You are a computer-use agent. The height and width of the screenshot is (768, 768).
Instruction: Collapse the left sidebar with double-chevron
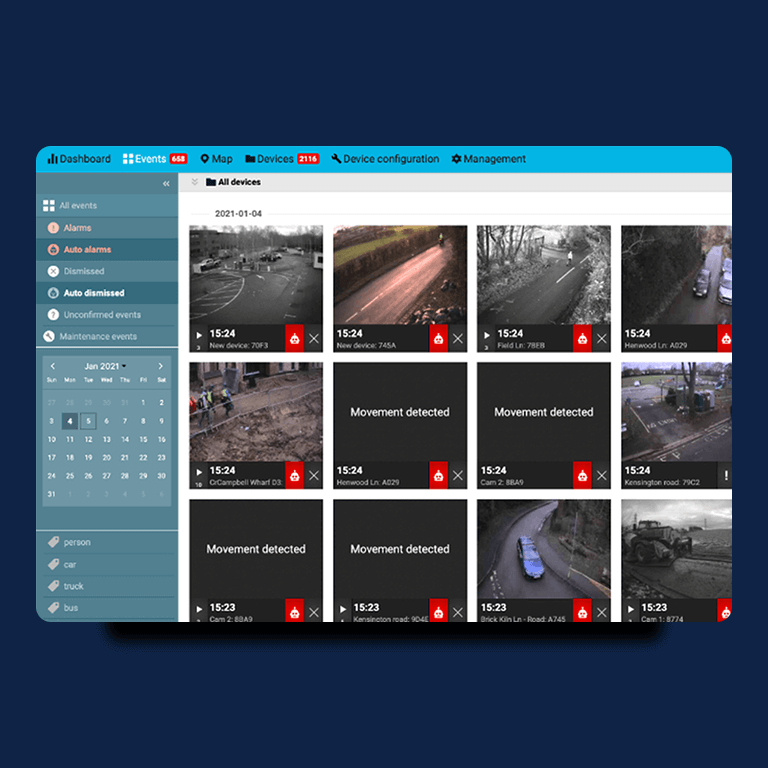166,184
